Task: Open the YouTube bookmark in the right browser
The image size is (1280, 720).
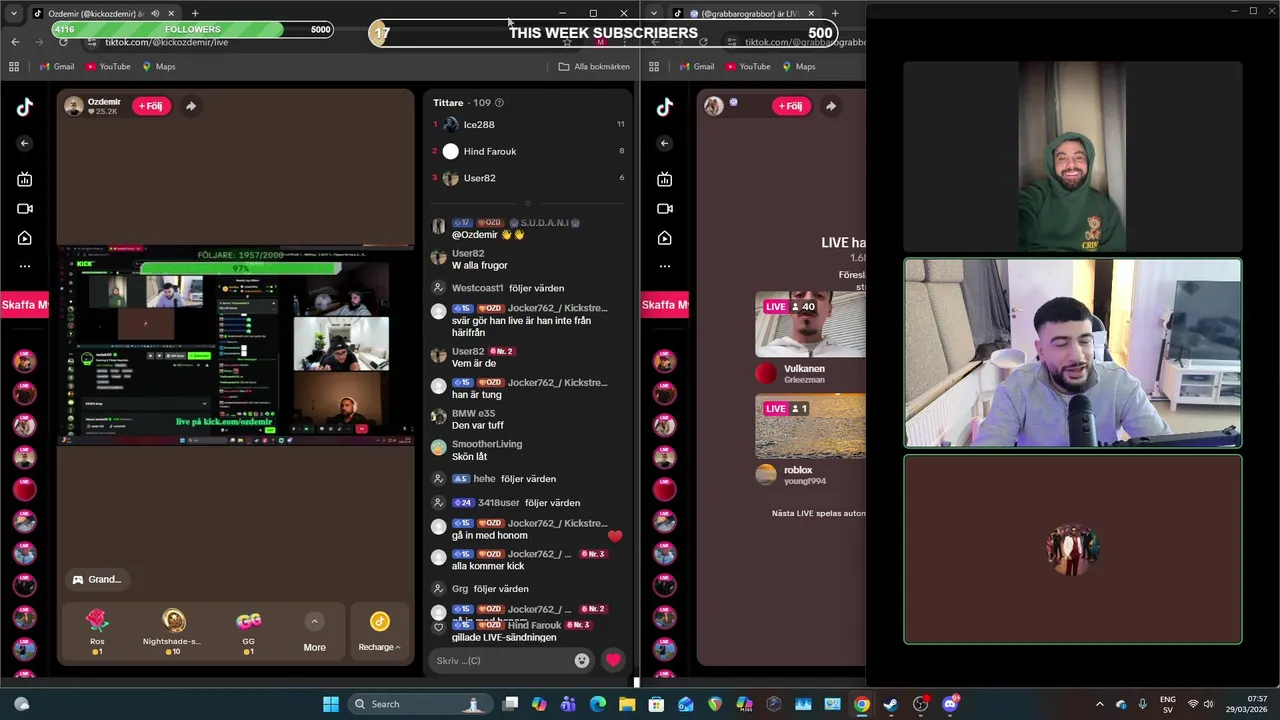Action: 748,67
